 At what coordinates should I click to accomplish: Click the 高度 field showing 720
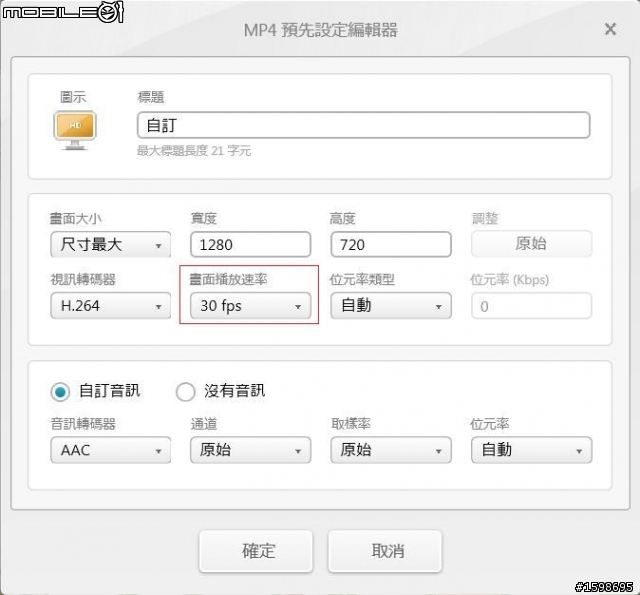[391, 244]
